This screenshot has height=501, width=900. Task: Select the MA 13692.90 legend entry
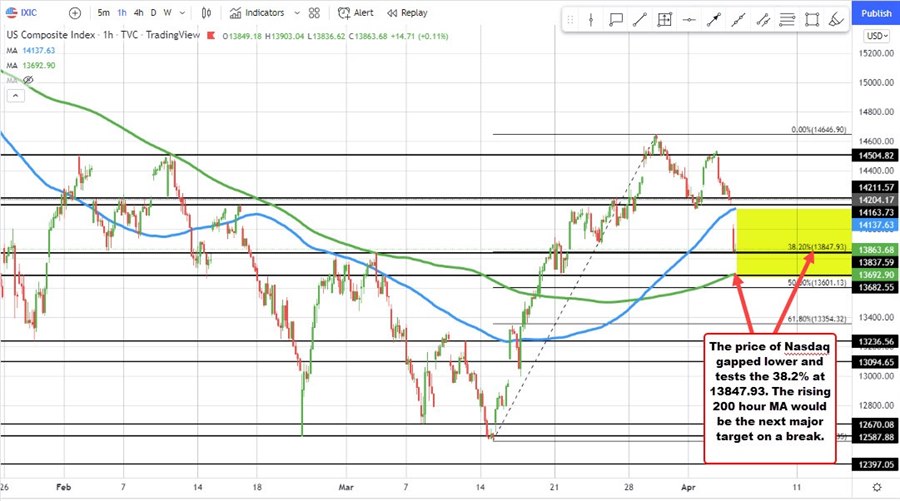[31, 65]
